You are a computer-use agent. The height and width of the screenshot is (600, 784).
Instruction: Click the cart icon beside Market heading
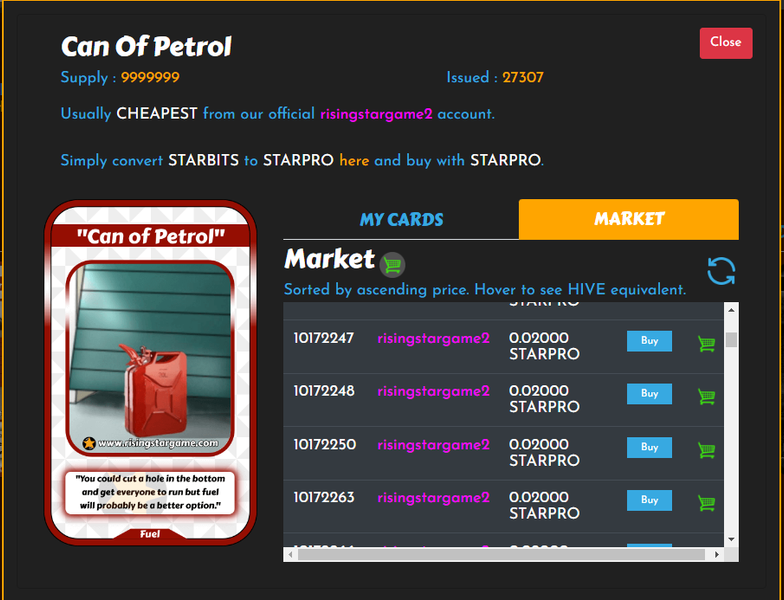(x=392, y=265)
